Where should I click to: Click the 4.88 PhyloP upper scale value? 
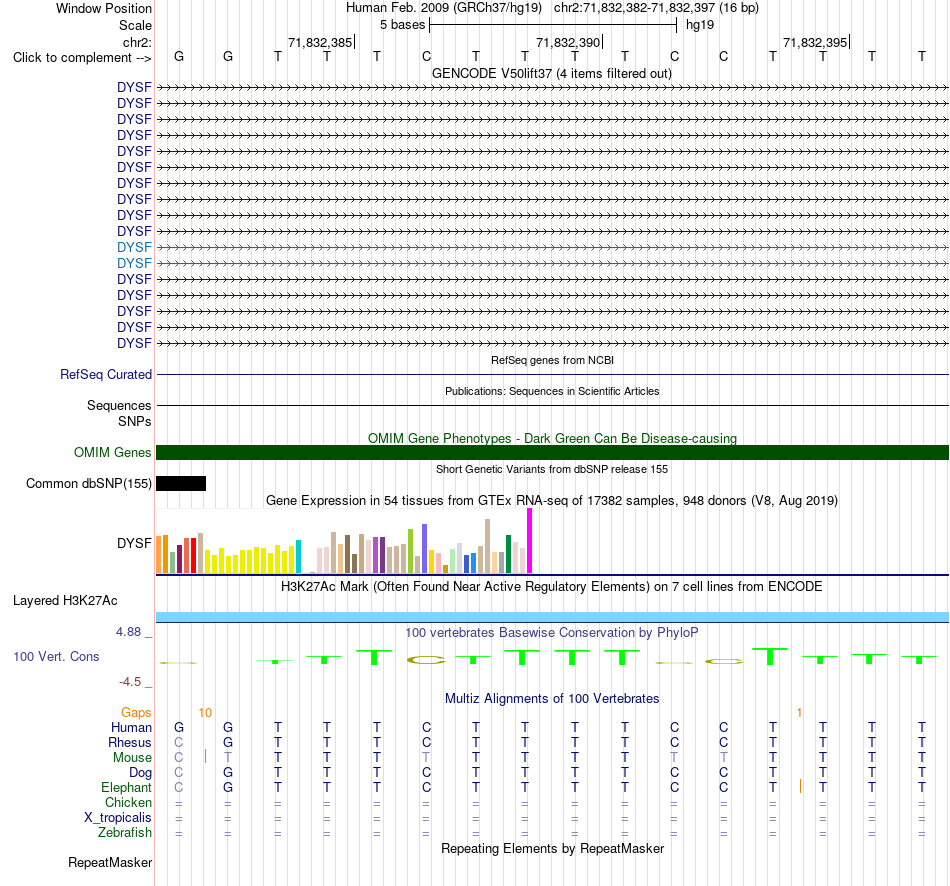[128, 631]
